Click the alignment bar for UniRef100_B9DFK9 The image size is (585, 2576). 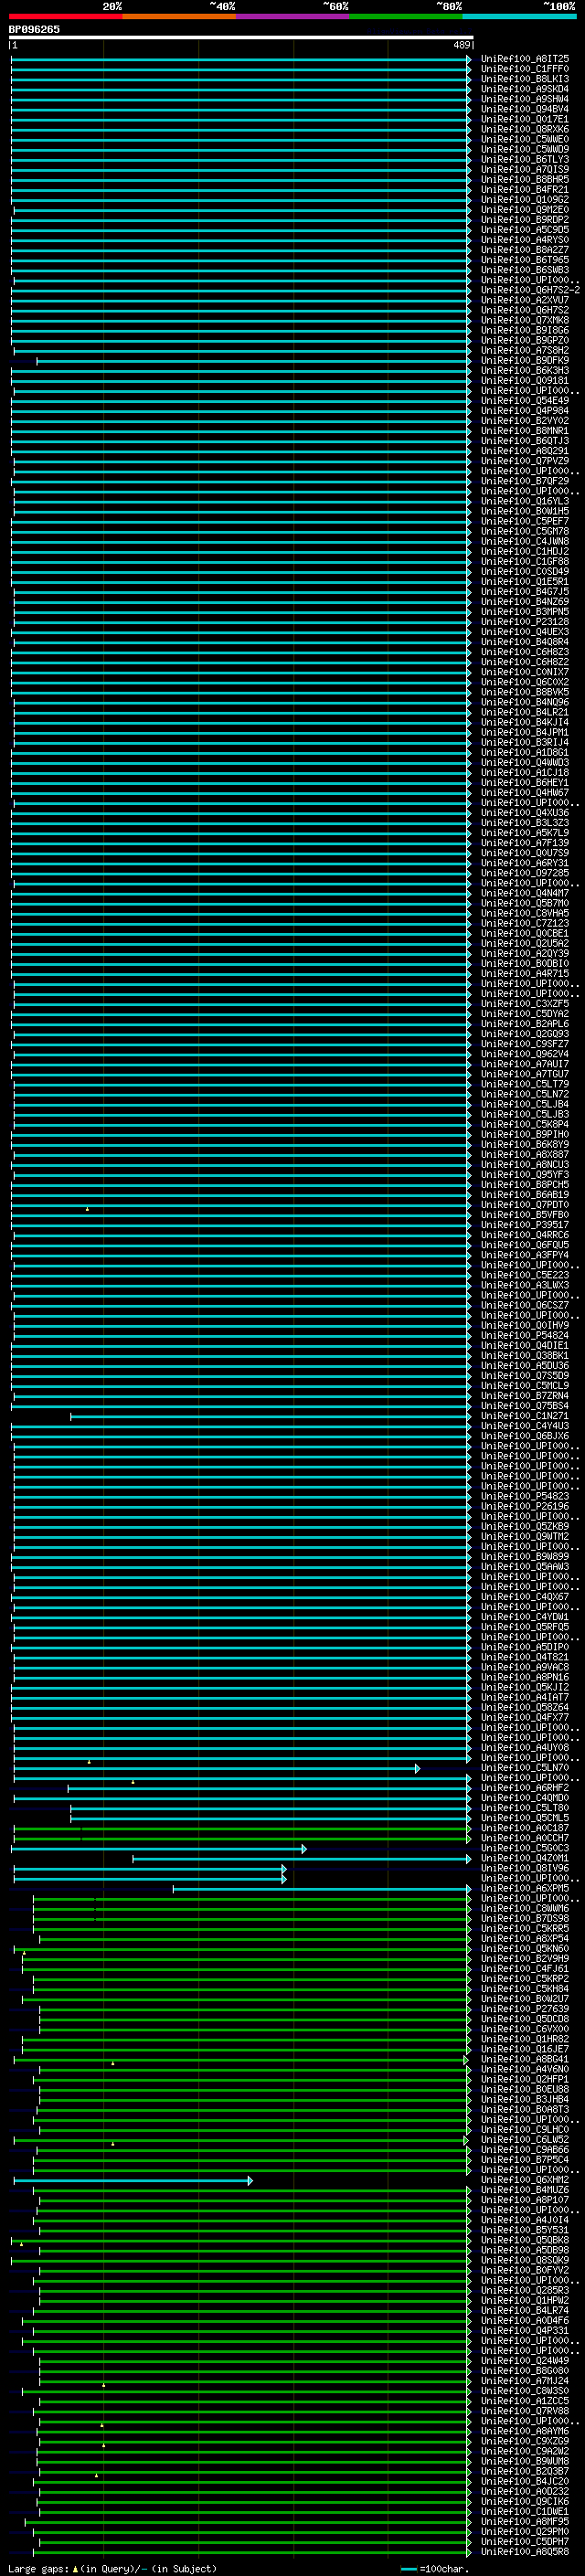(x=254, y=361)
